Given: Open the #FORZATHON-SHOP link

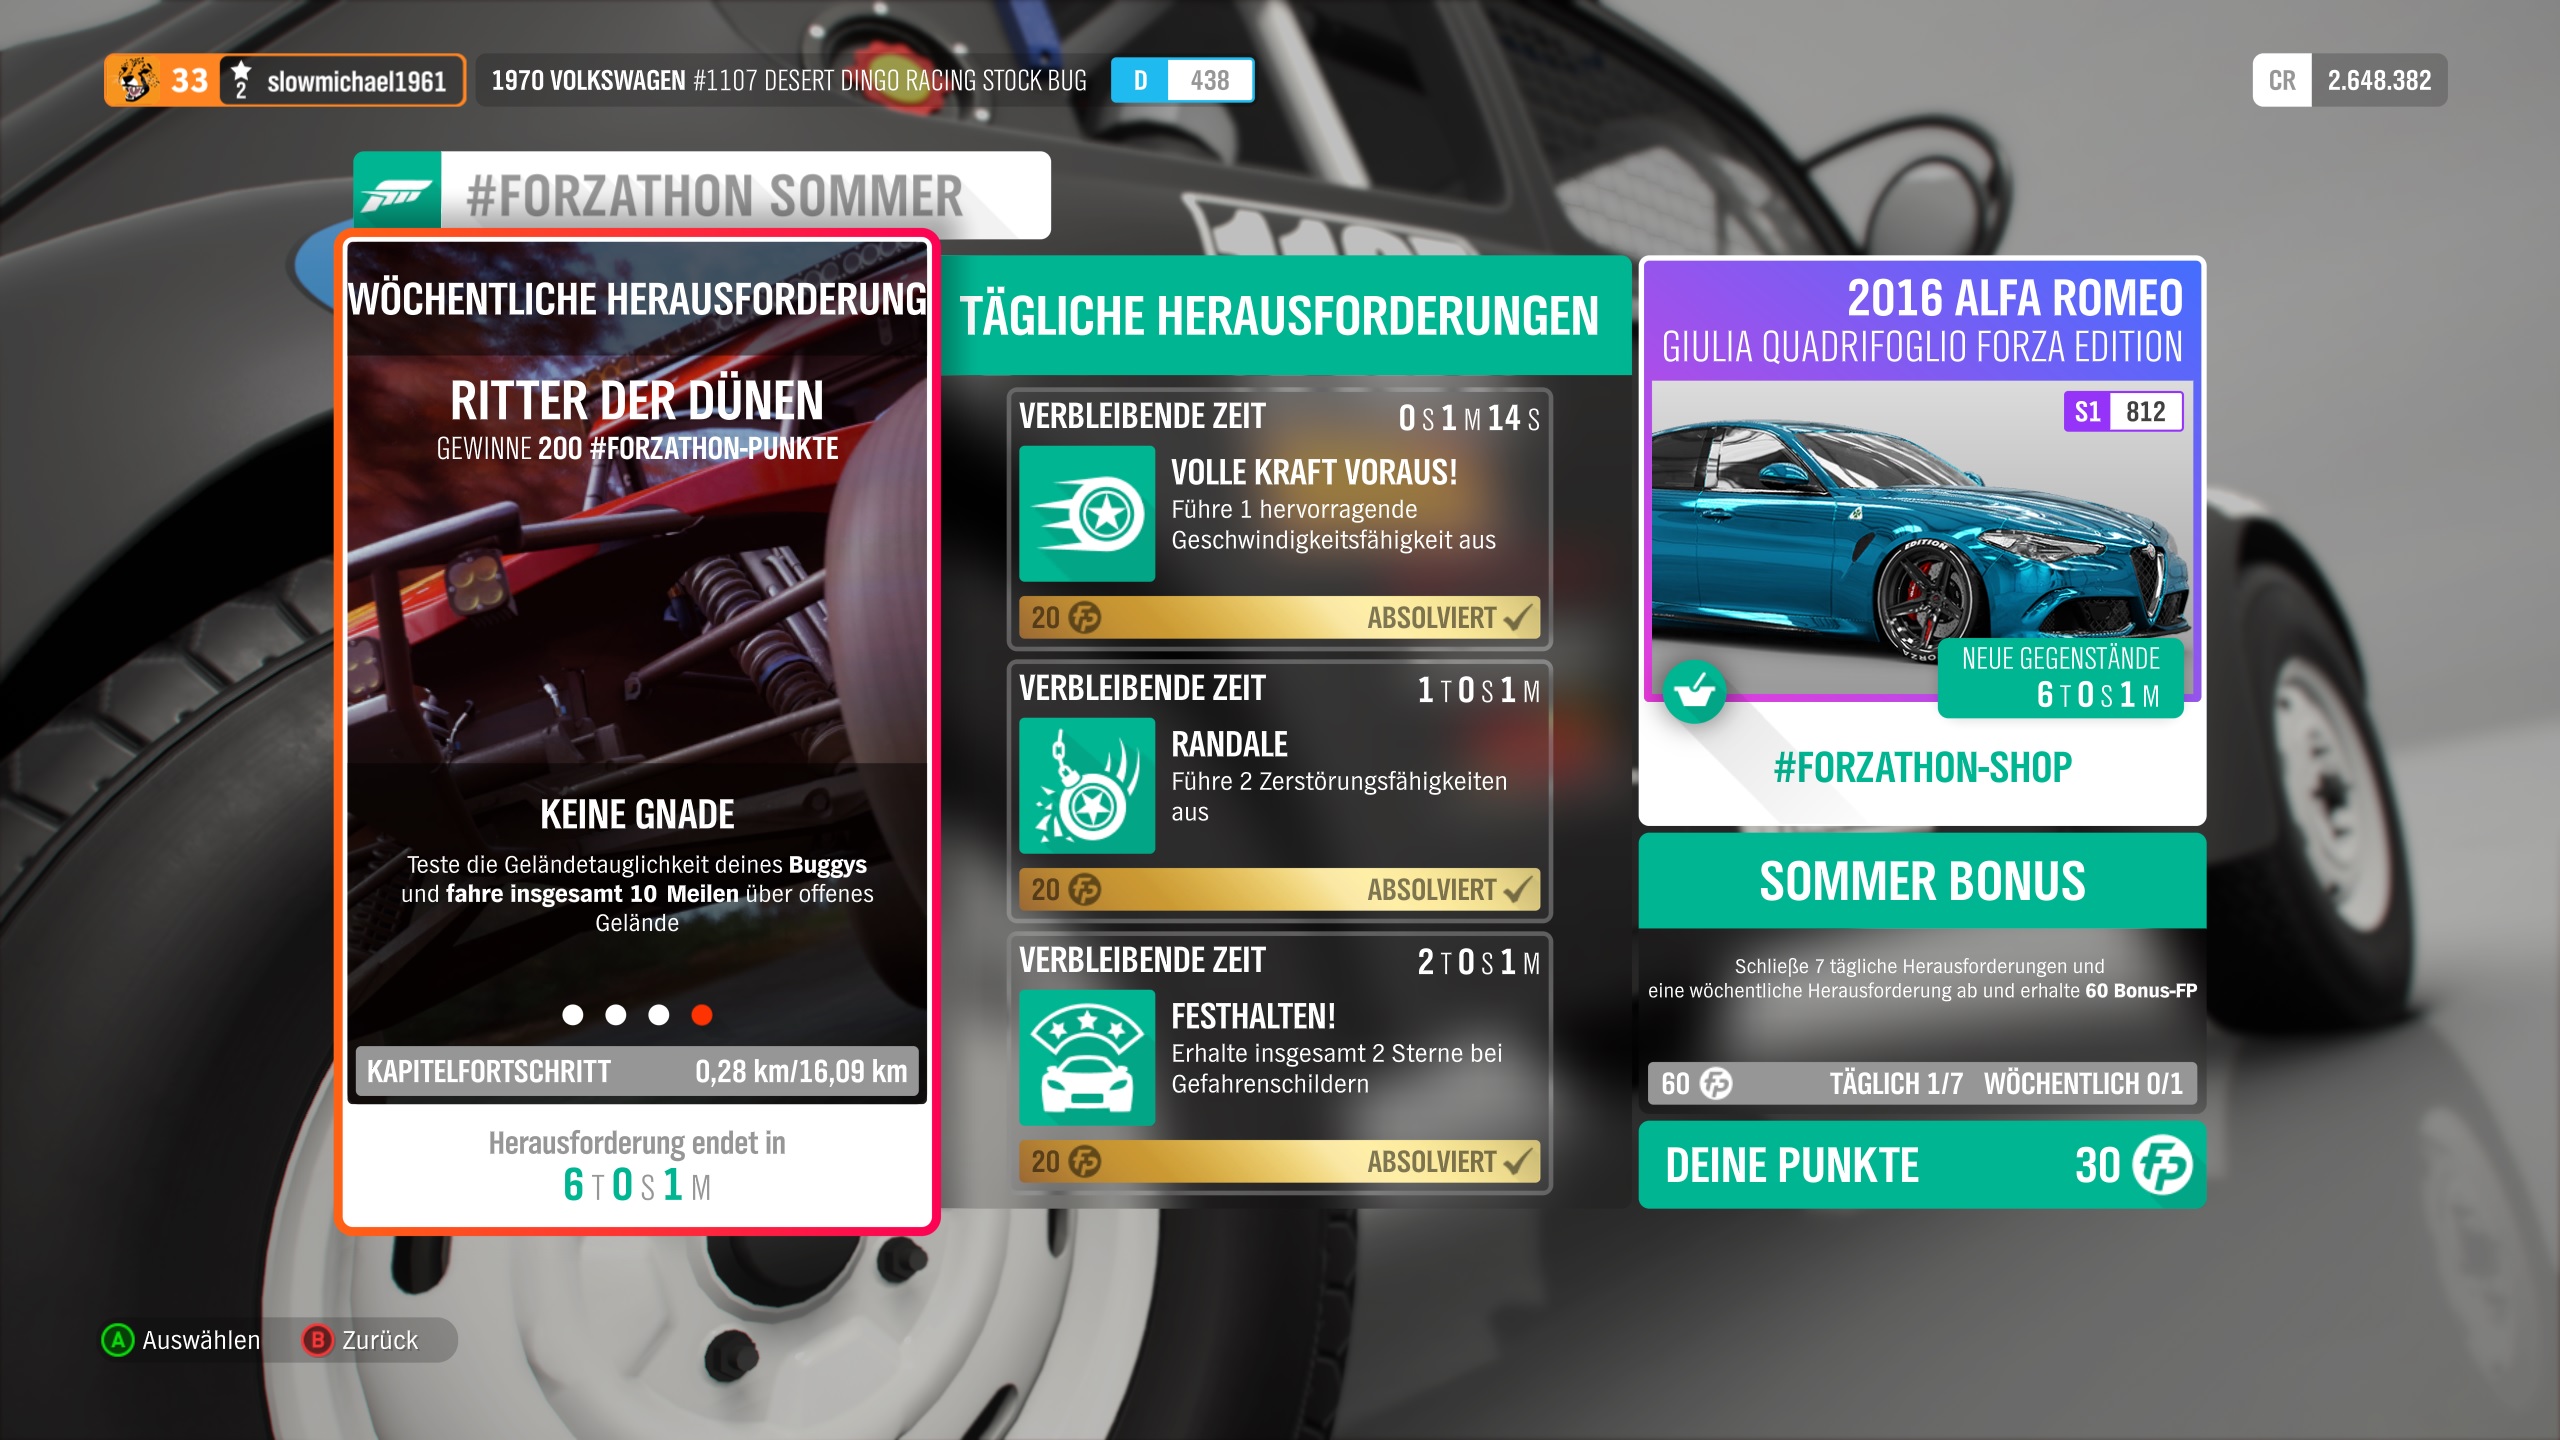Looking at the screenshot, I should pos(1922,768).
